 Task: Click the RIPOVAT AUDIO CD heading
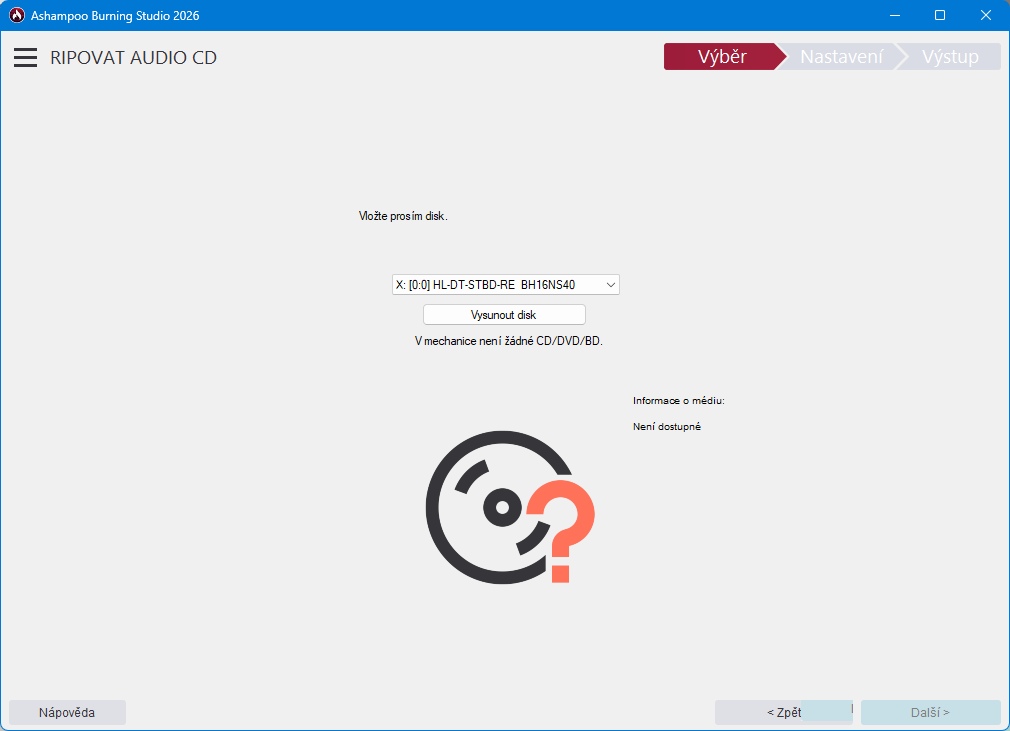[133, 58]
